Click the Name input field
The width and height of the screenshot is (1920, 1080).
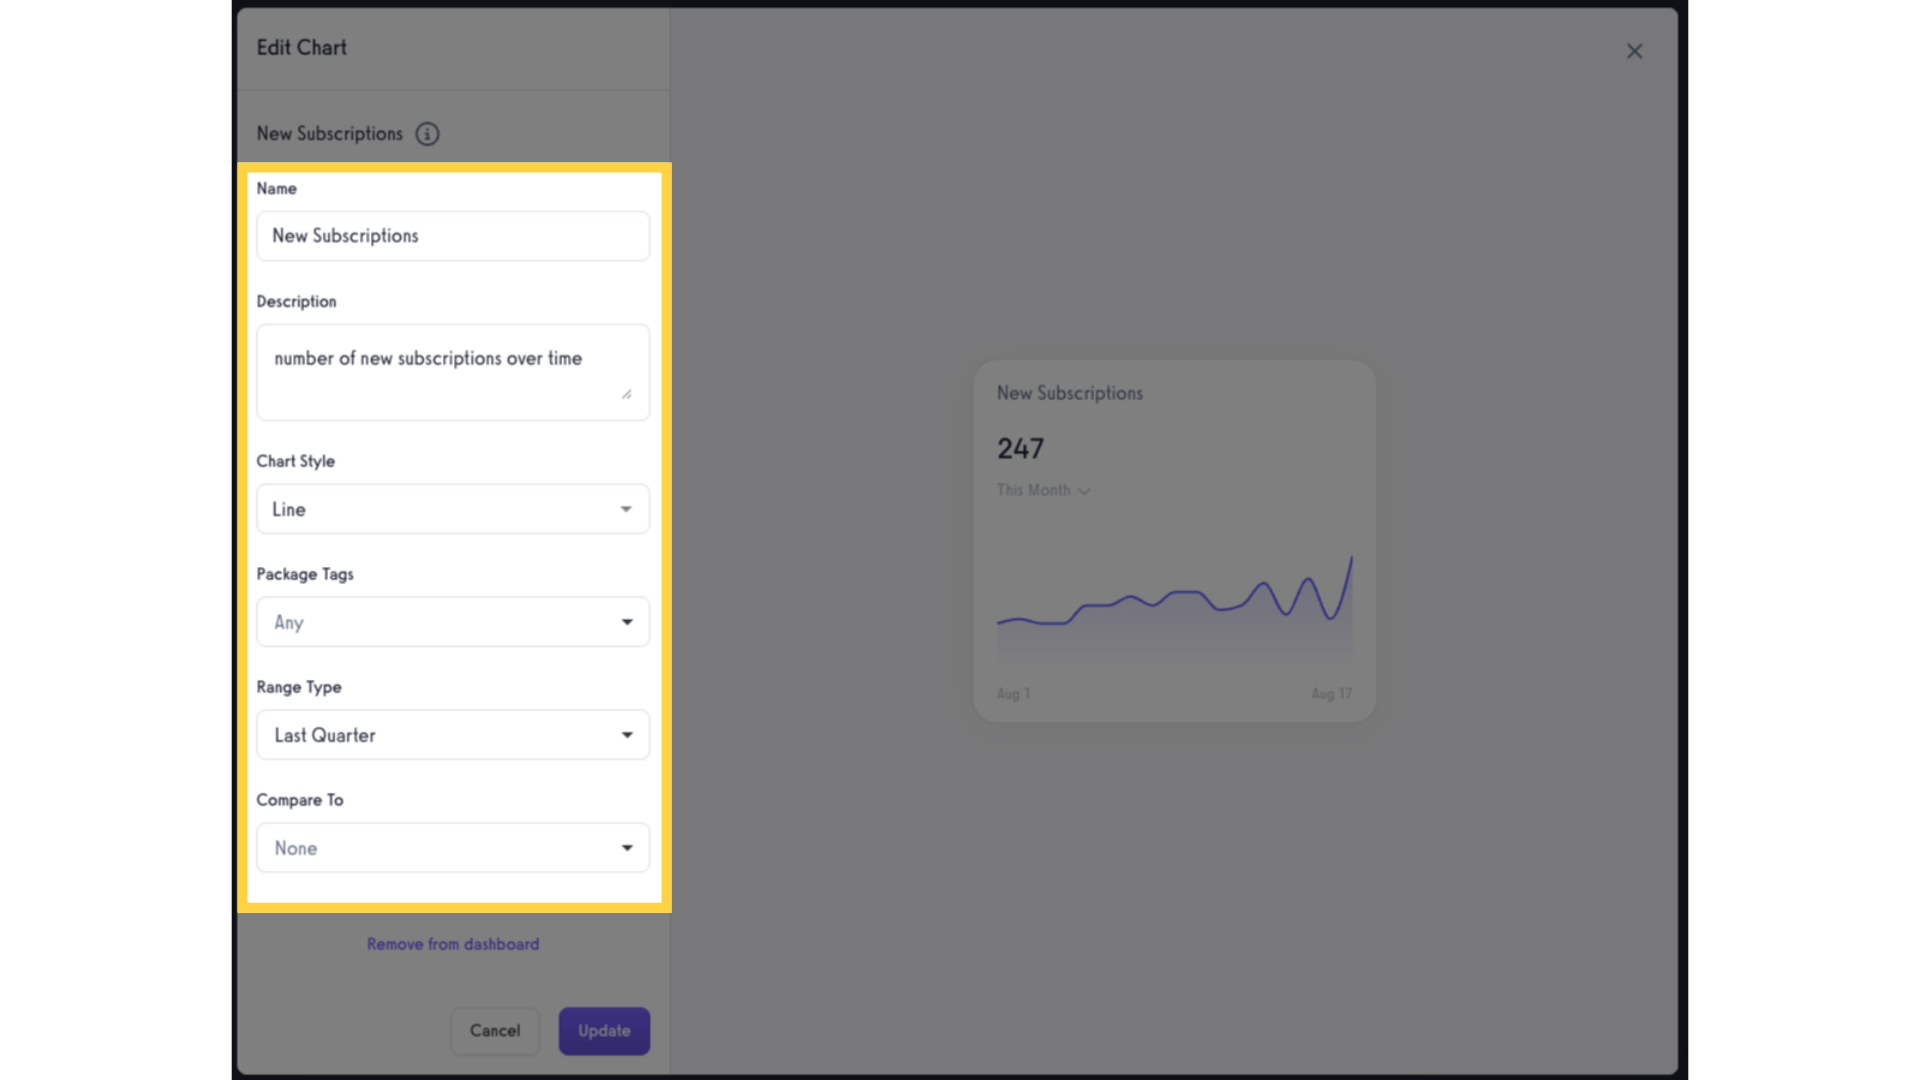coord(453,236)
